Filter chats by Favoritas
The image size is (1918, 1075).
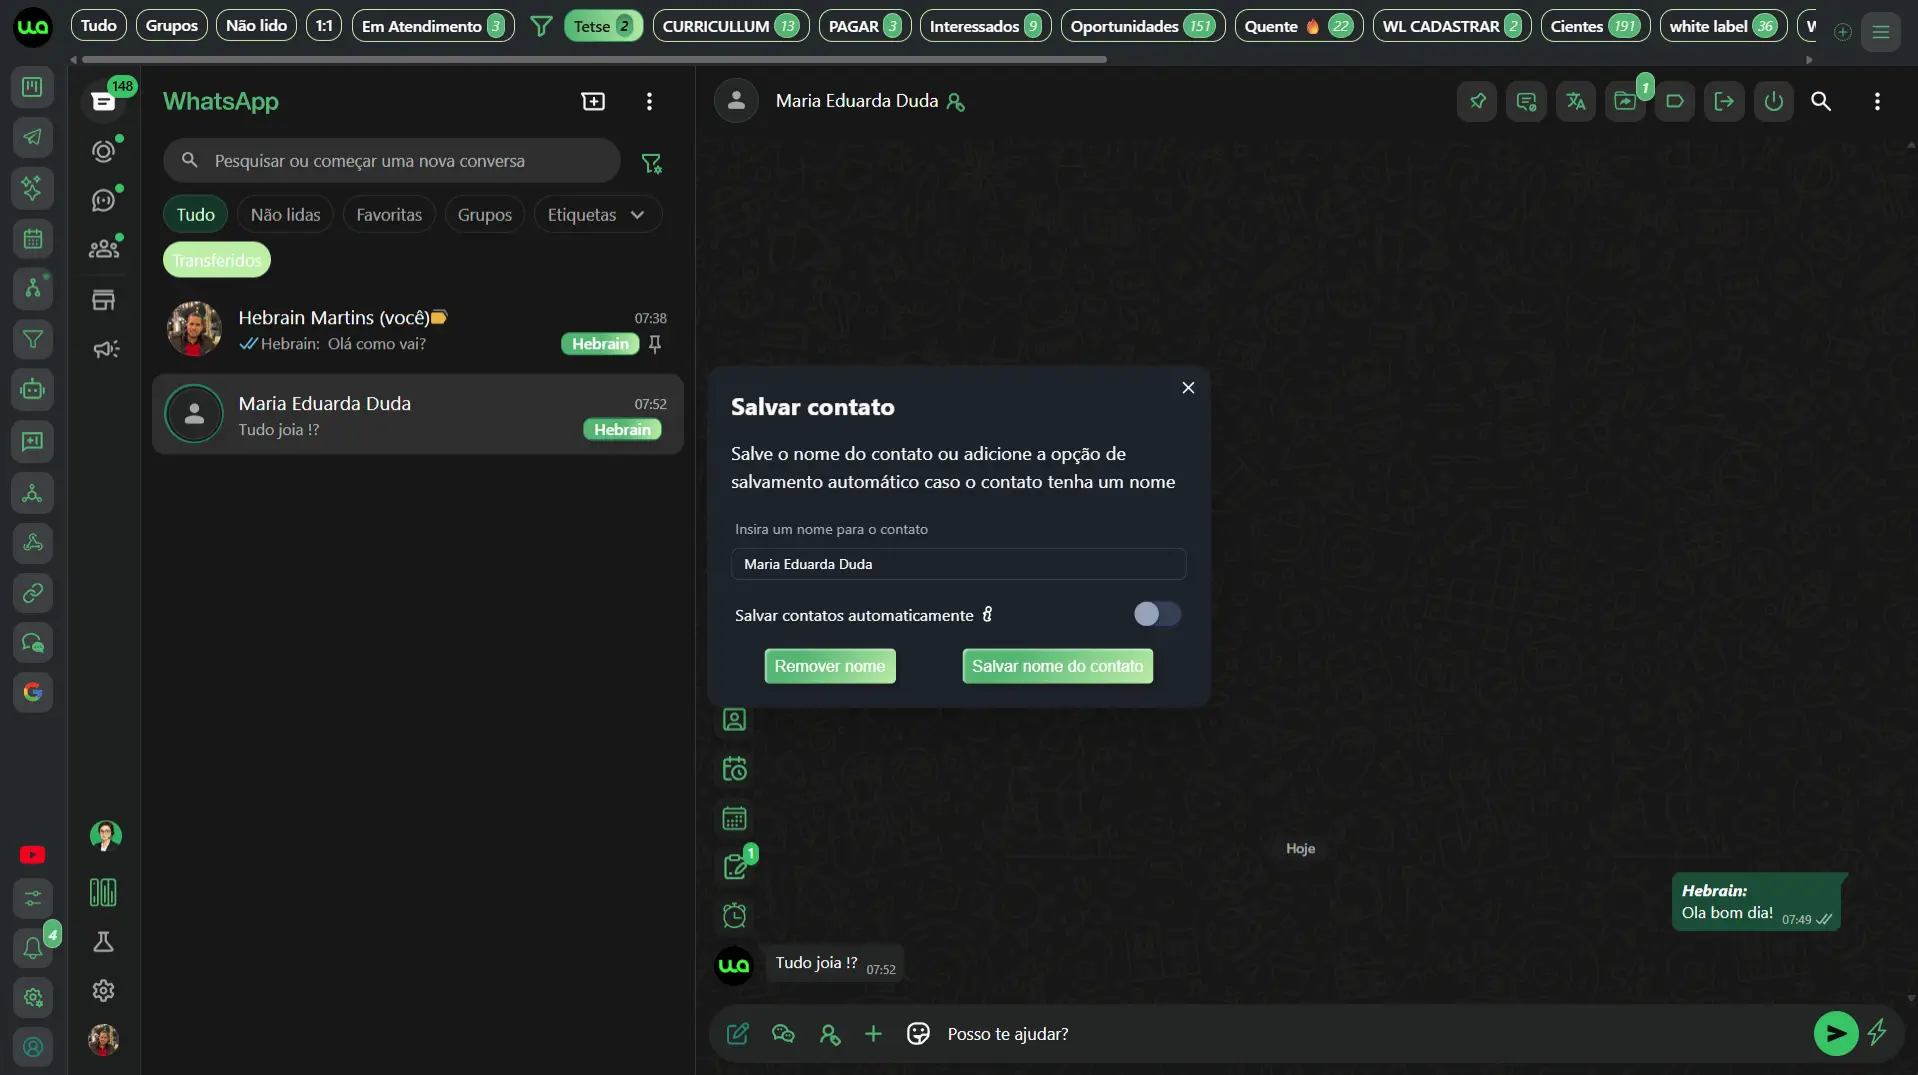click(389, 215)
